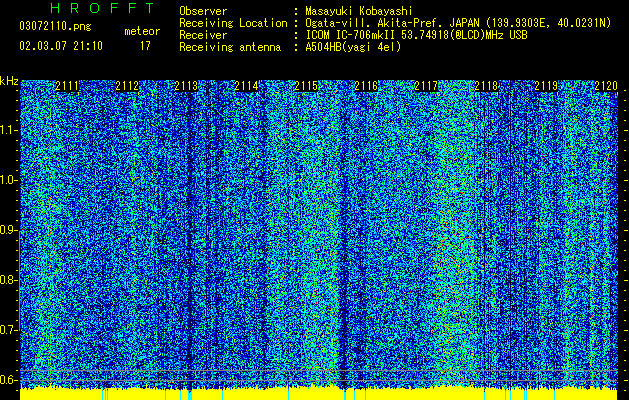Screen dimensions: 629x400
Task: Click the 2120 time marker
Action: [x=606, y=85]
